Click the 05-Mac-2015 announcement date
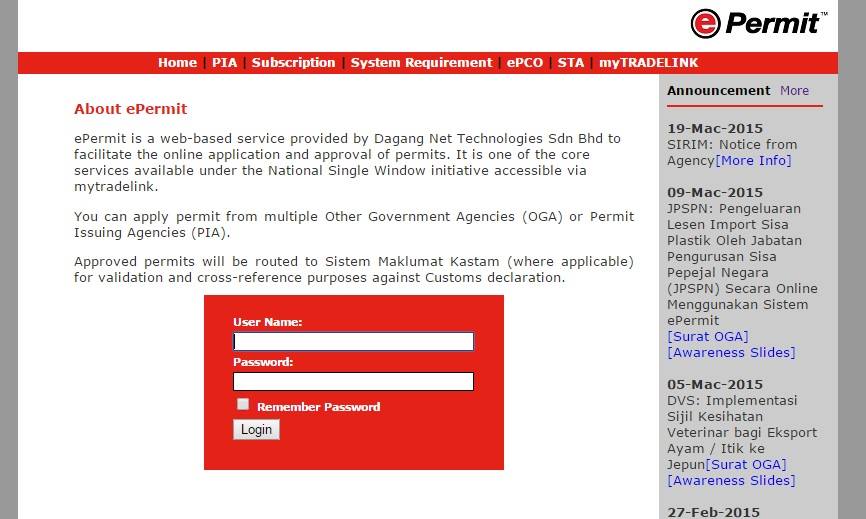 pyautogui.click(x=715, y=384)
